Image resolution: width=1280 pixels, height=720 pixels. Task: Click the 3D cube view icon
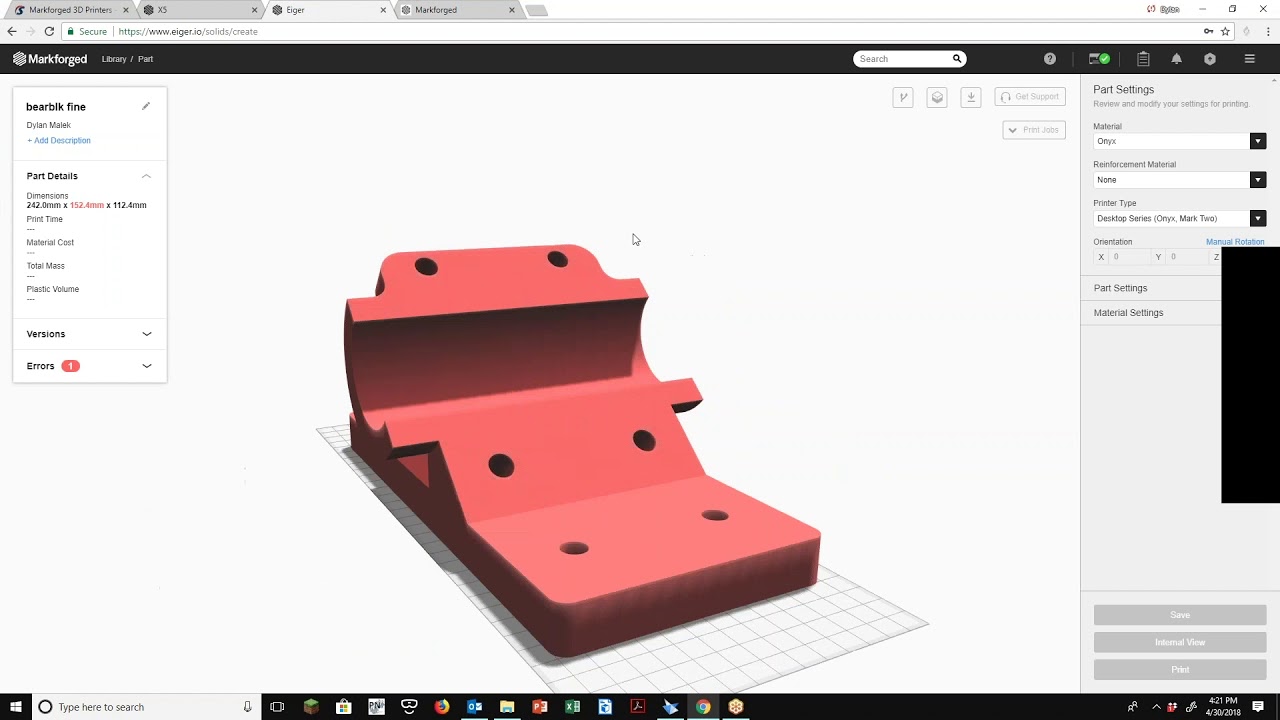pyautogui.click(x=937, y=97)
